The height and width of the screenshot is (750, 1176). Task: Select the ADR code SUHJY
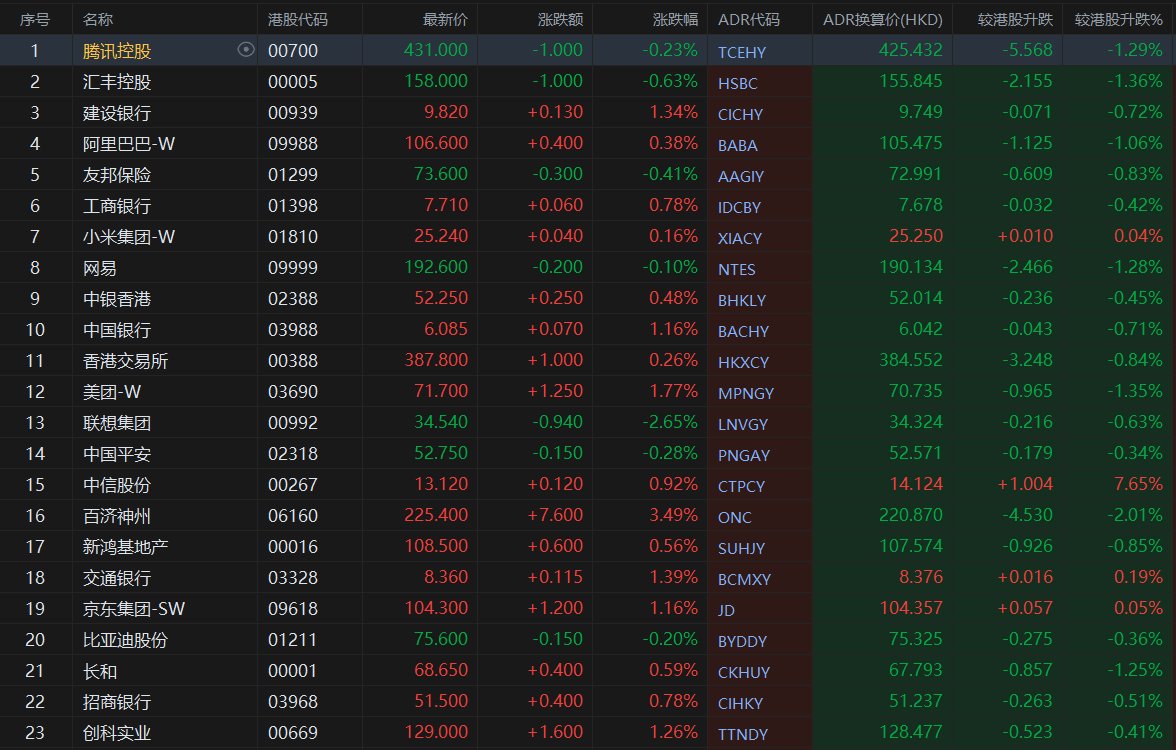(741, 548)
